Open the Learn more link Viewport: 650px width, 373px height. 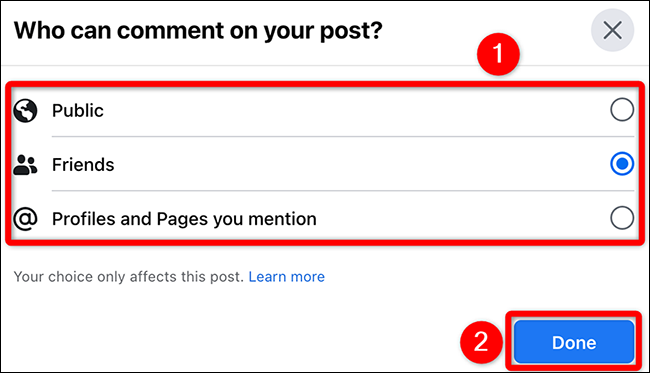286,276
